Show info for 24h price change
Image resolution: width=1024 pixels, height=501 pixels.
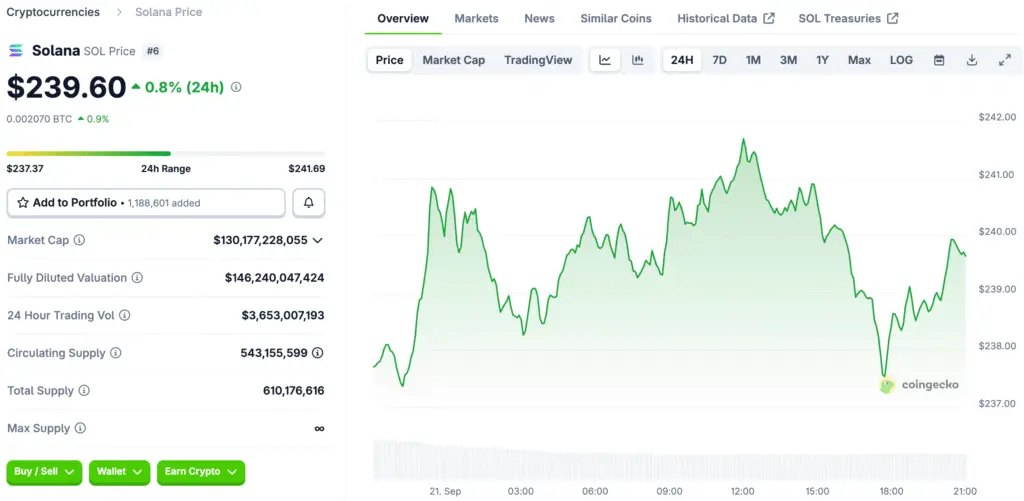click(236, 87)
